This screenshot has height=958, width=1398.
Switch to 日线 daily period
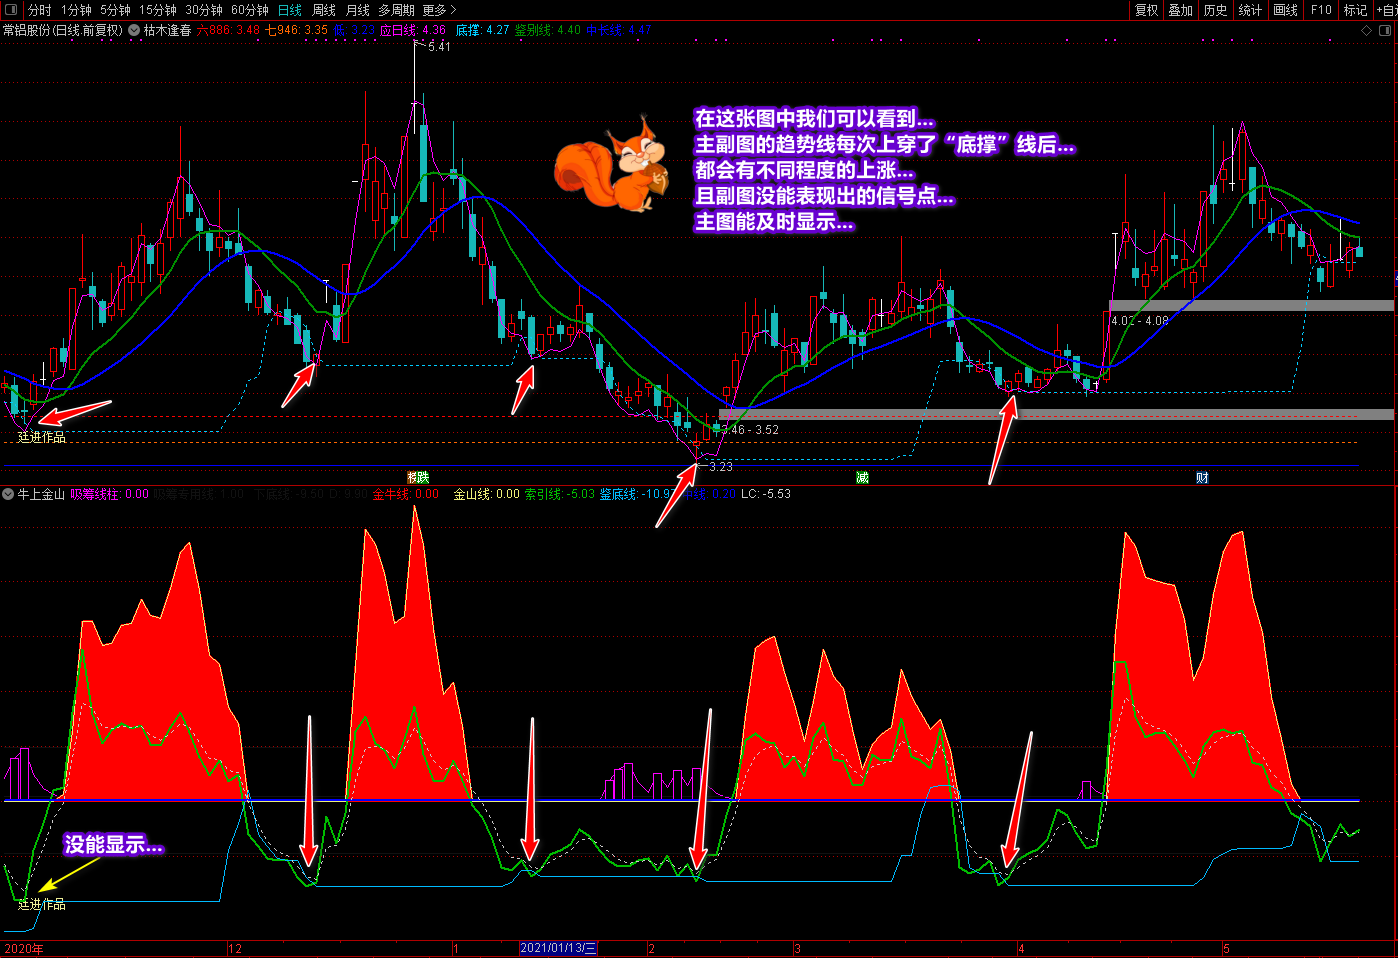point(289,10)
